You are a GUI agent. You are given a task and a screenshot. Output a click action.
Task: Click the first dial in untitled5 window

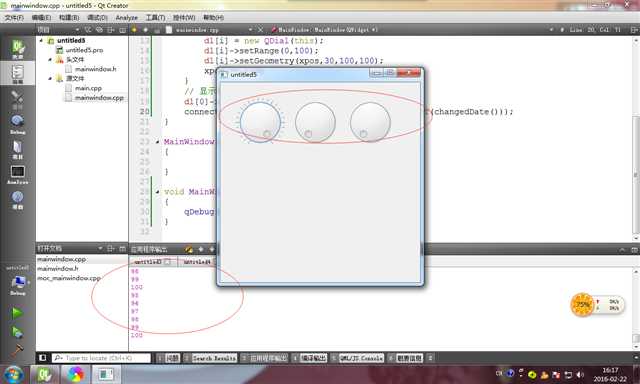(260, 122)
